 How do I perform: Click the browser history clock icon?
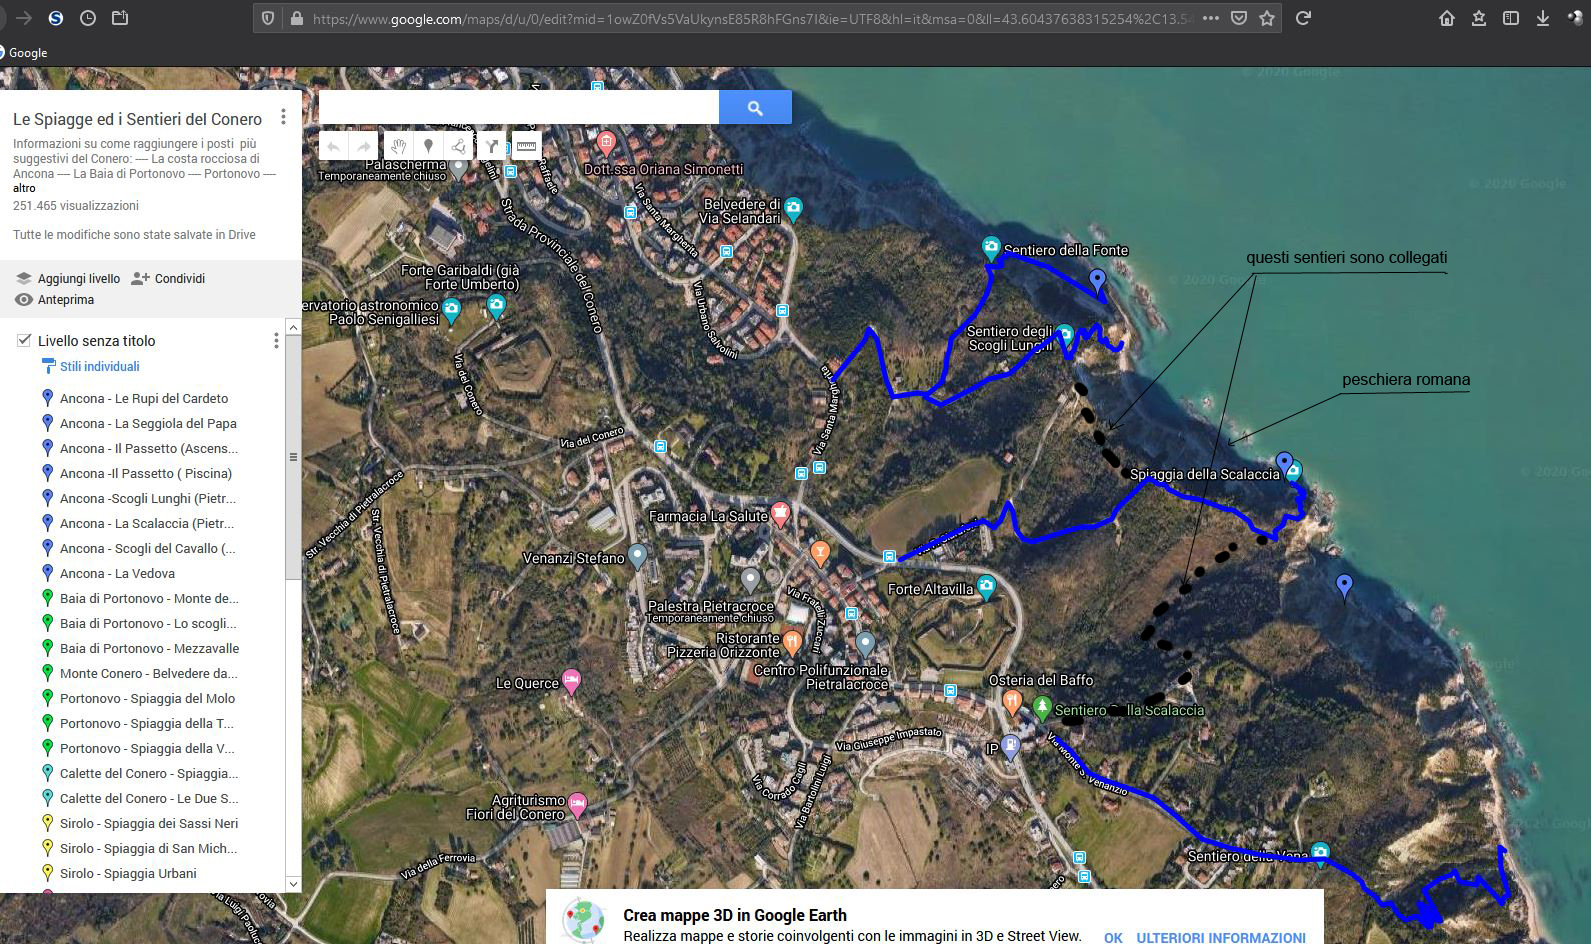tap(88, 18)
